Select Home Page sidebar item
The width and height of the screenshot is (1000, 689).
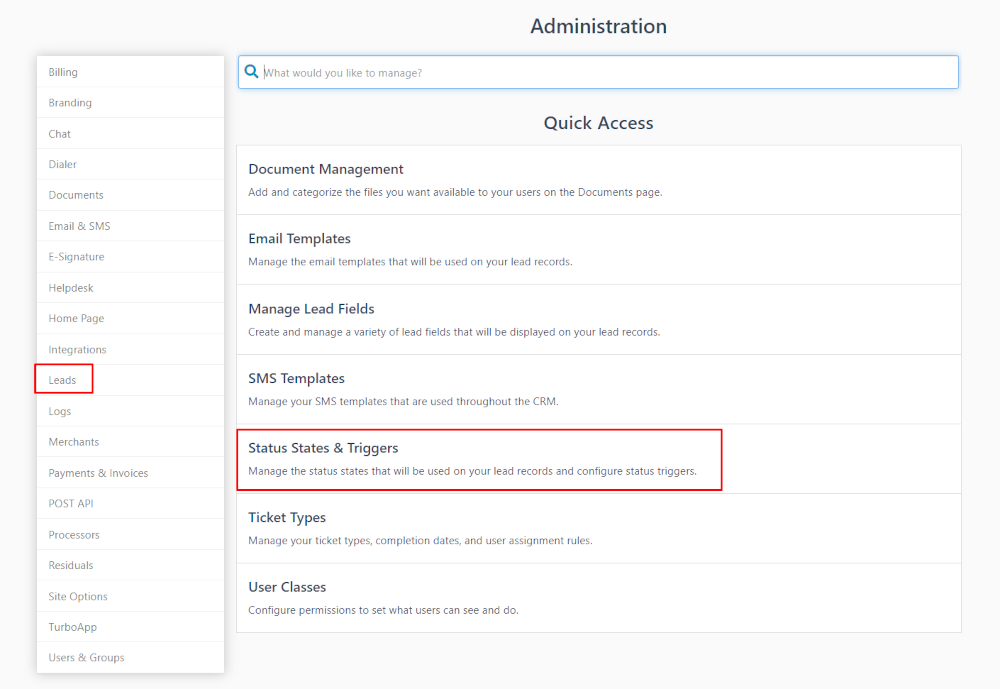[131, 318]
